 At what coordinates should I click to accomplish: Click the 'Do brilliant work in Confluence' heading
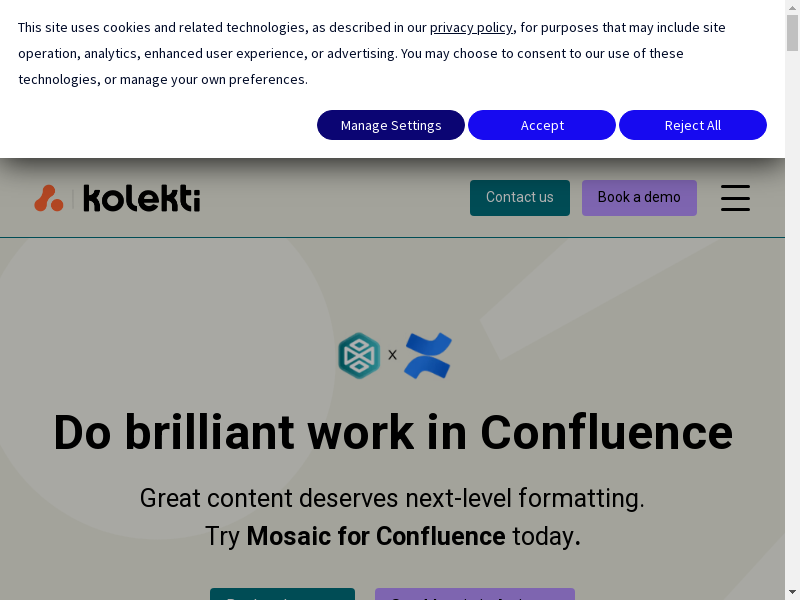[x=392, y=432]
